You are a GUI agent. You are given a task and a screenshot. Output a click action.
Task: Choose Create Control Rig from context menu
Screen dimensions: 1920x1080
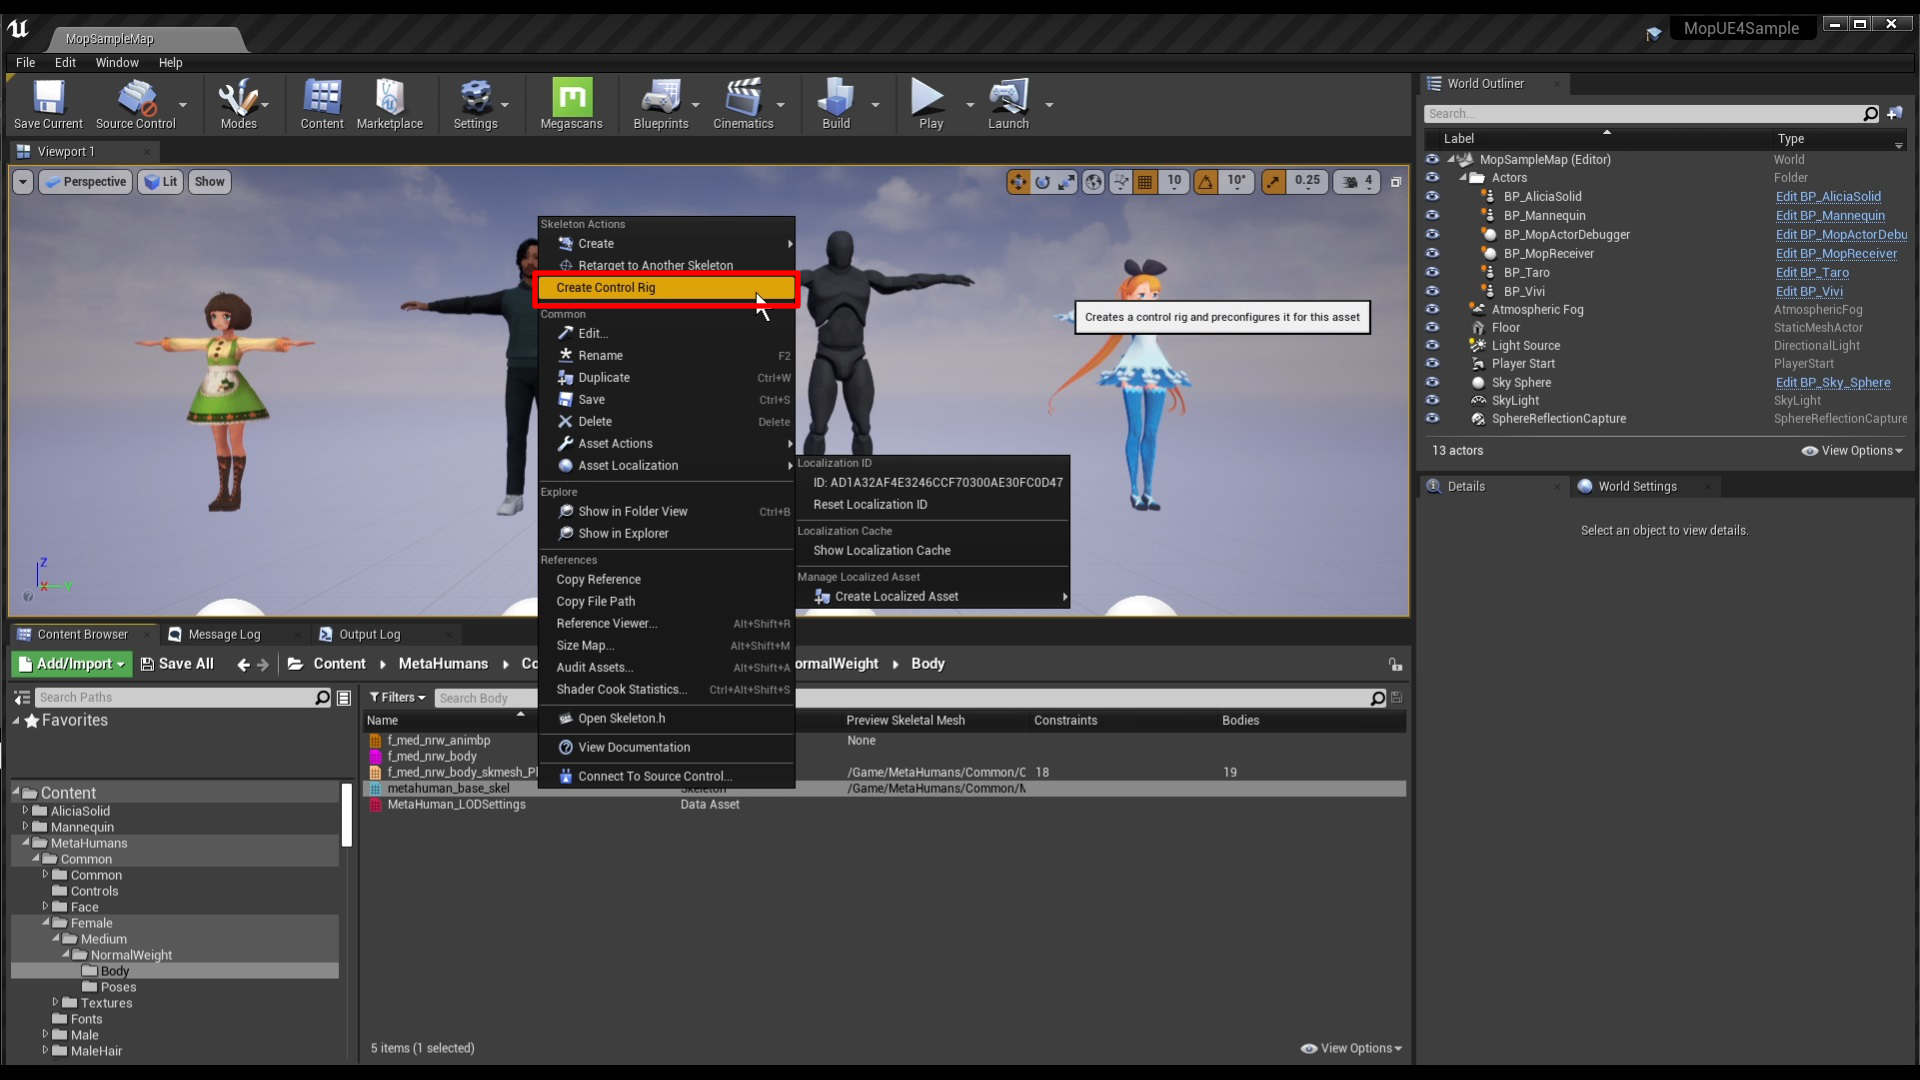[x=666, y=288]
